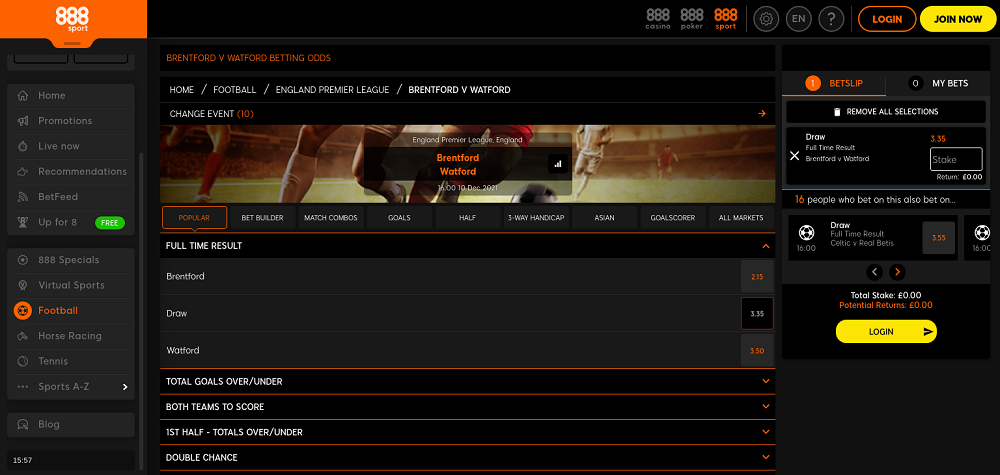Go to England Premier League breadcrumb
Viewport: 1000px width, 475px height.
pos(332,90)
